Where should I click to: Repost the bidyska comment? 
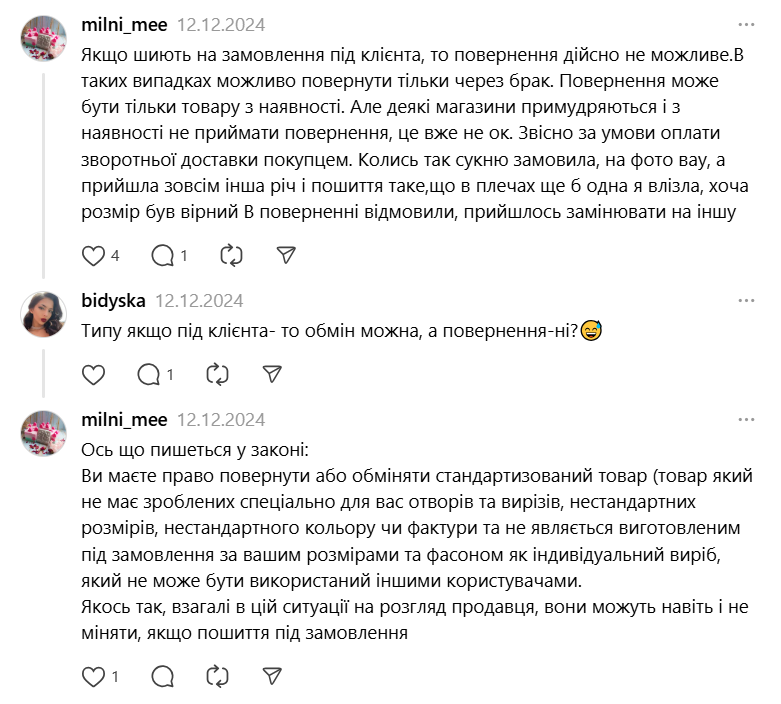[217, 374]
